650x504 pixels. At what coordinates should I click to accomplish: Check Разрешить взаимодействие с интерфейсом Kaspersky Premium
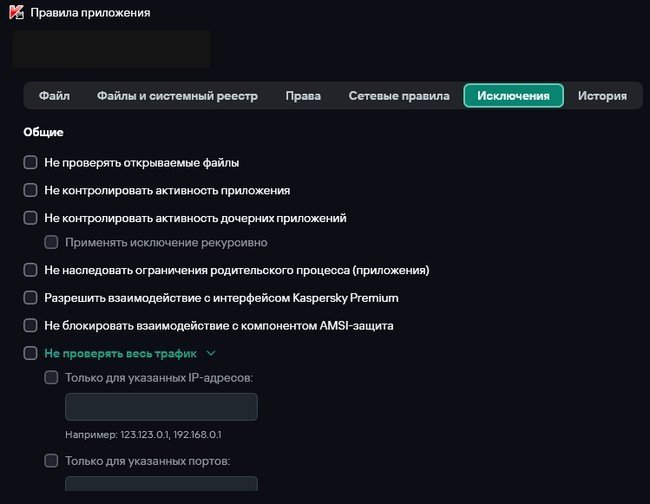tap(30, 298)
